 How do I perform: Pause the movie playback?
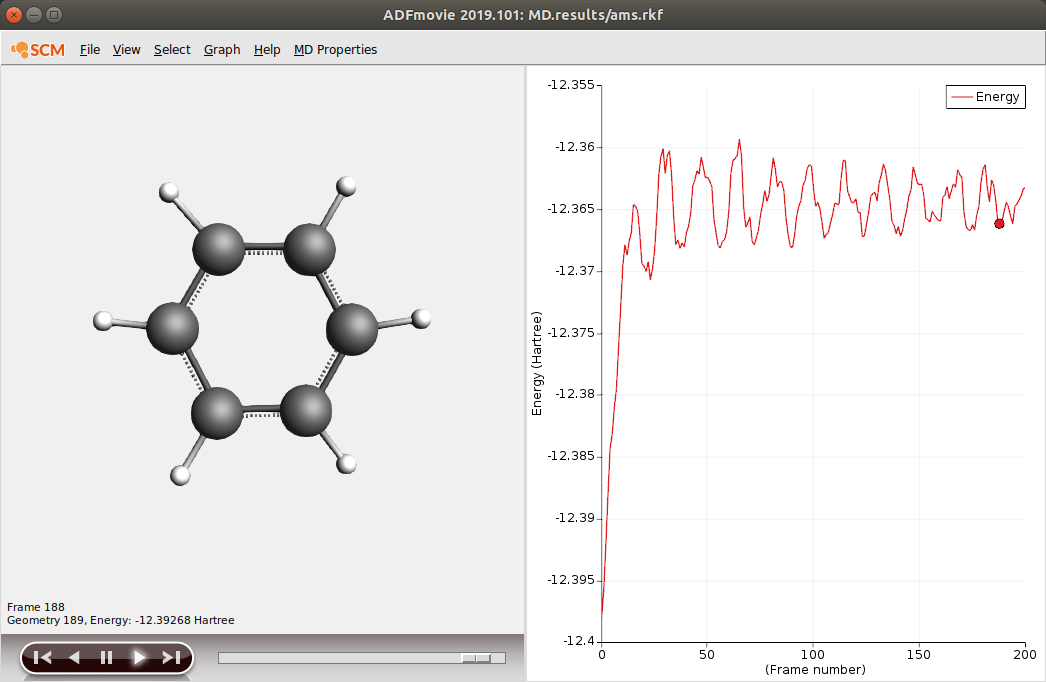click(106, 657)
